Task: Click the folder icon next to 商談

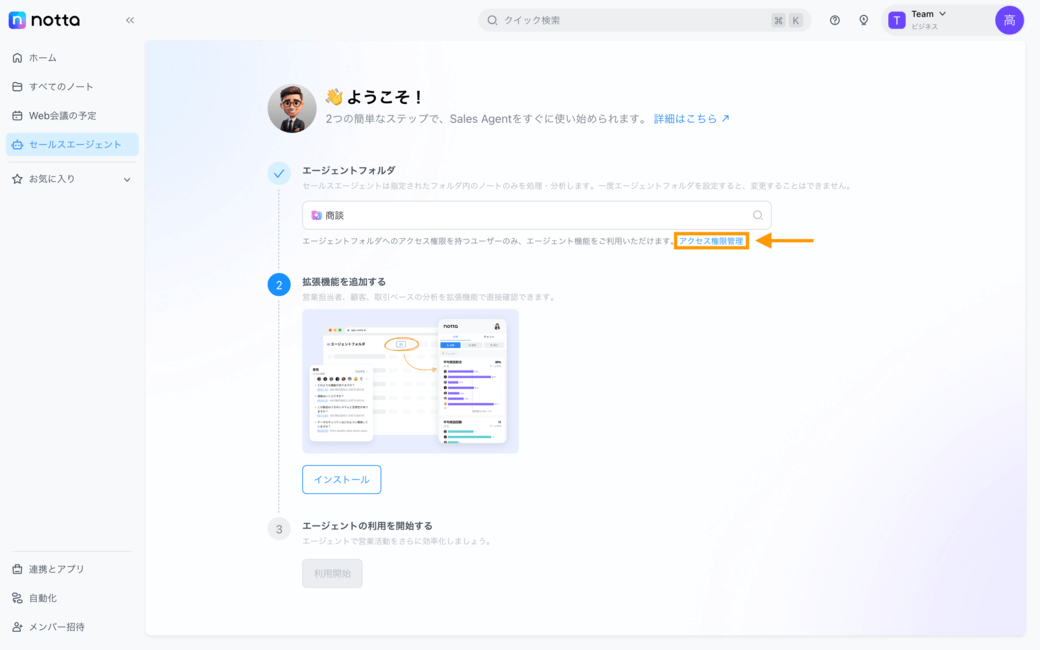Action: (316, 215)
